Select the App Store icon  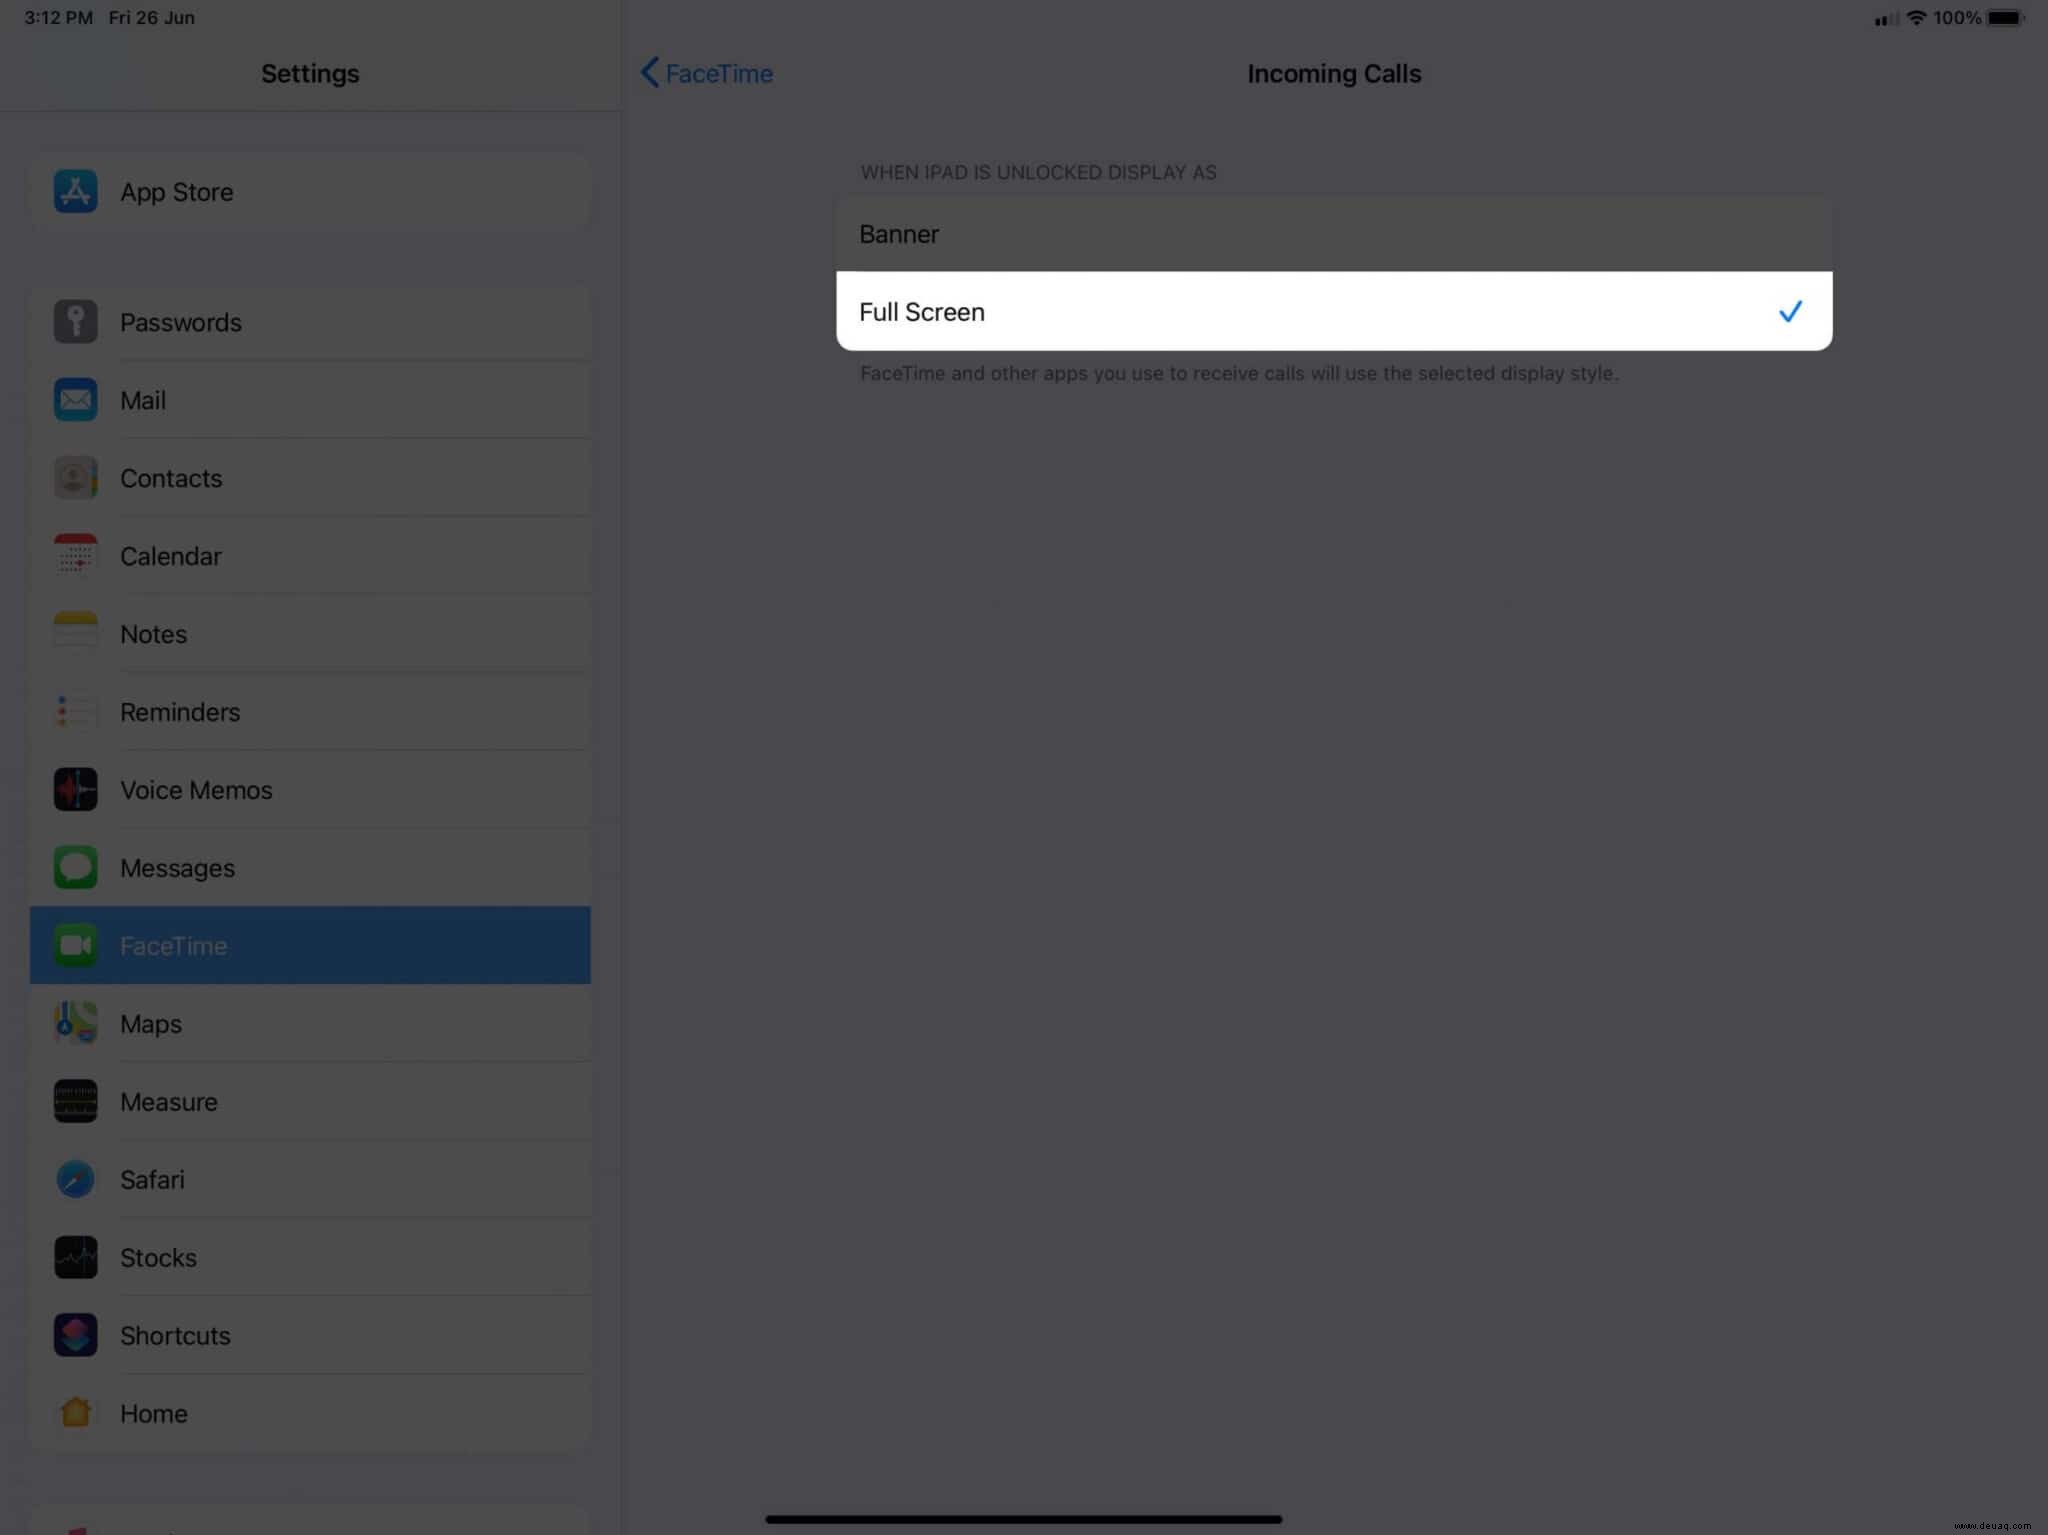click(76, 192)
